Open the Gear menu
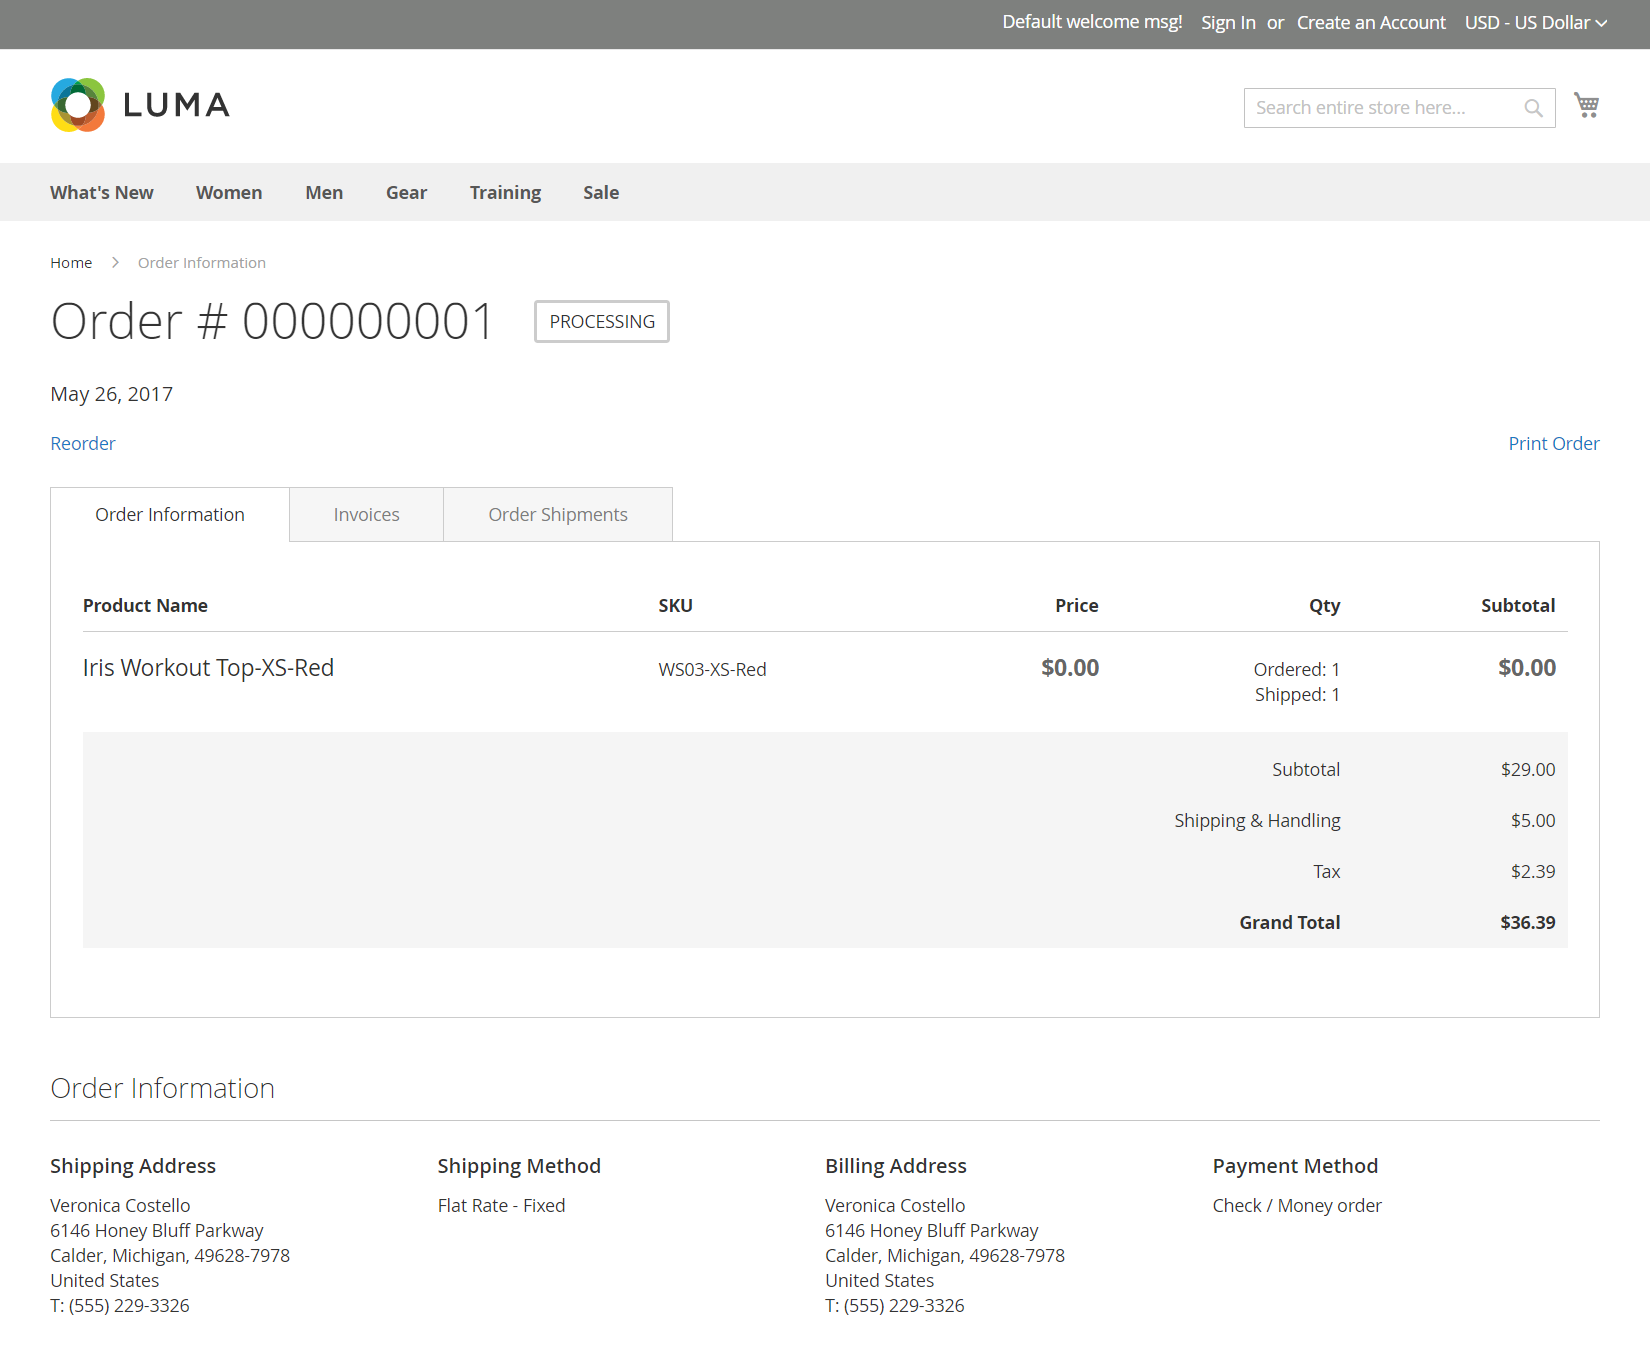The height and width of the screenshot is (1361, 1650). [x=407, y=192]
